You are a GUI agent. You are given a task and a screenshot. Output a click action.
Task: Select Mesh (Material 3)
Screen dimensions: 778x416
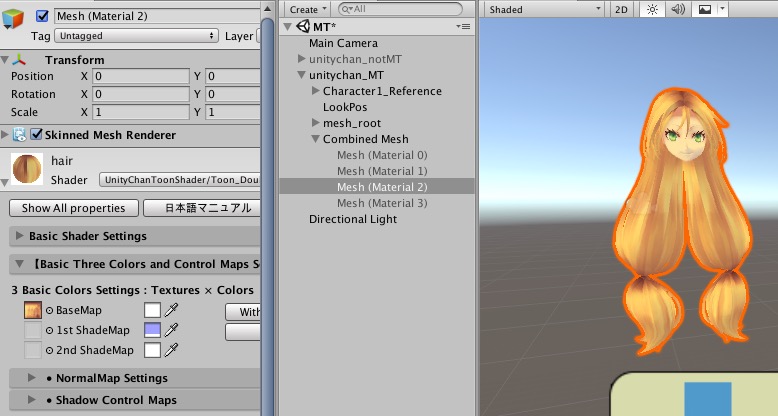pos(382,203)
